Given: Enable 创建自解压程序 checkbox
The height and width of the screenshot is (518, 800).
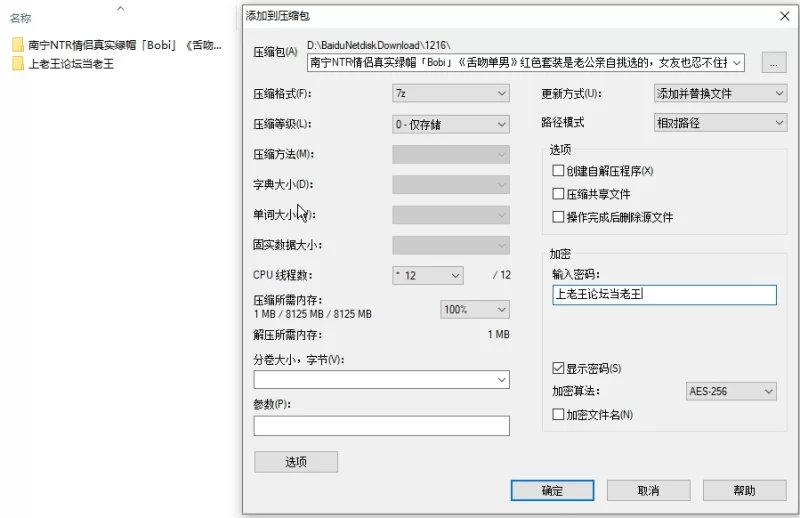Looking at the screenshot, I should click(558, 170).
